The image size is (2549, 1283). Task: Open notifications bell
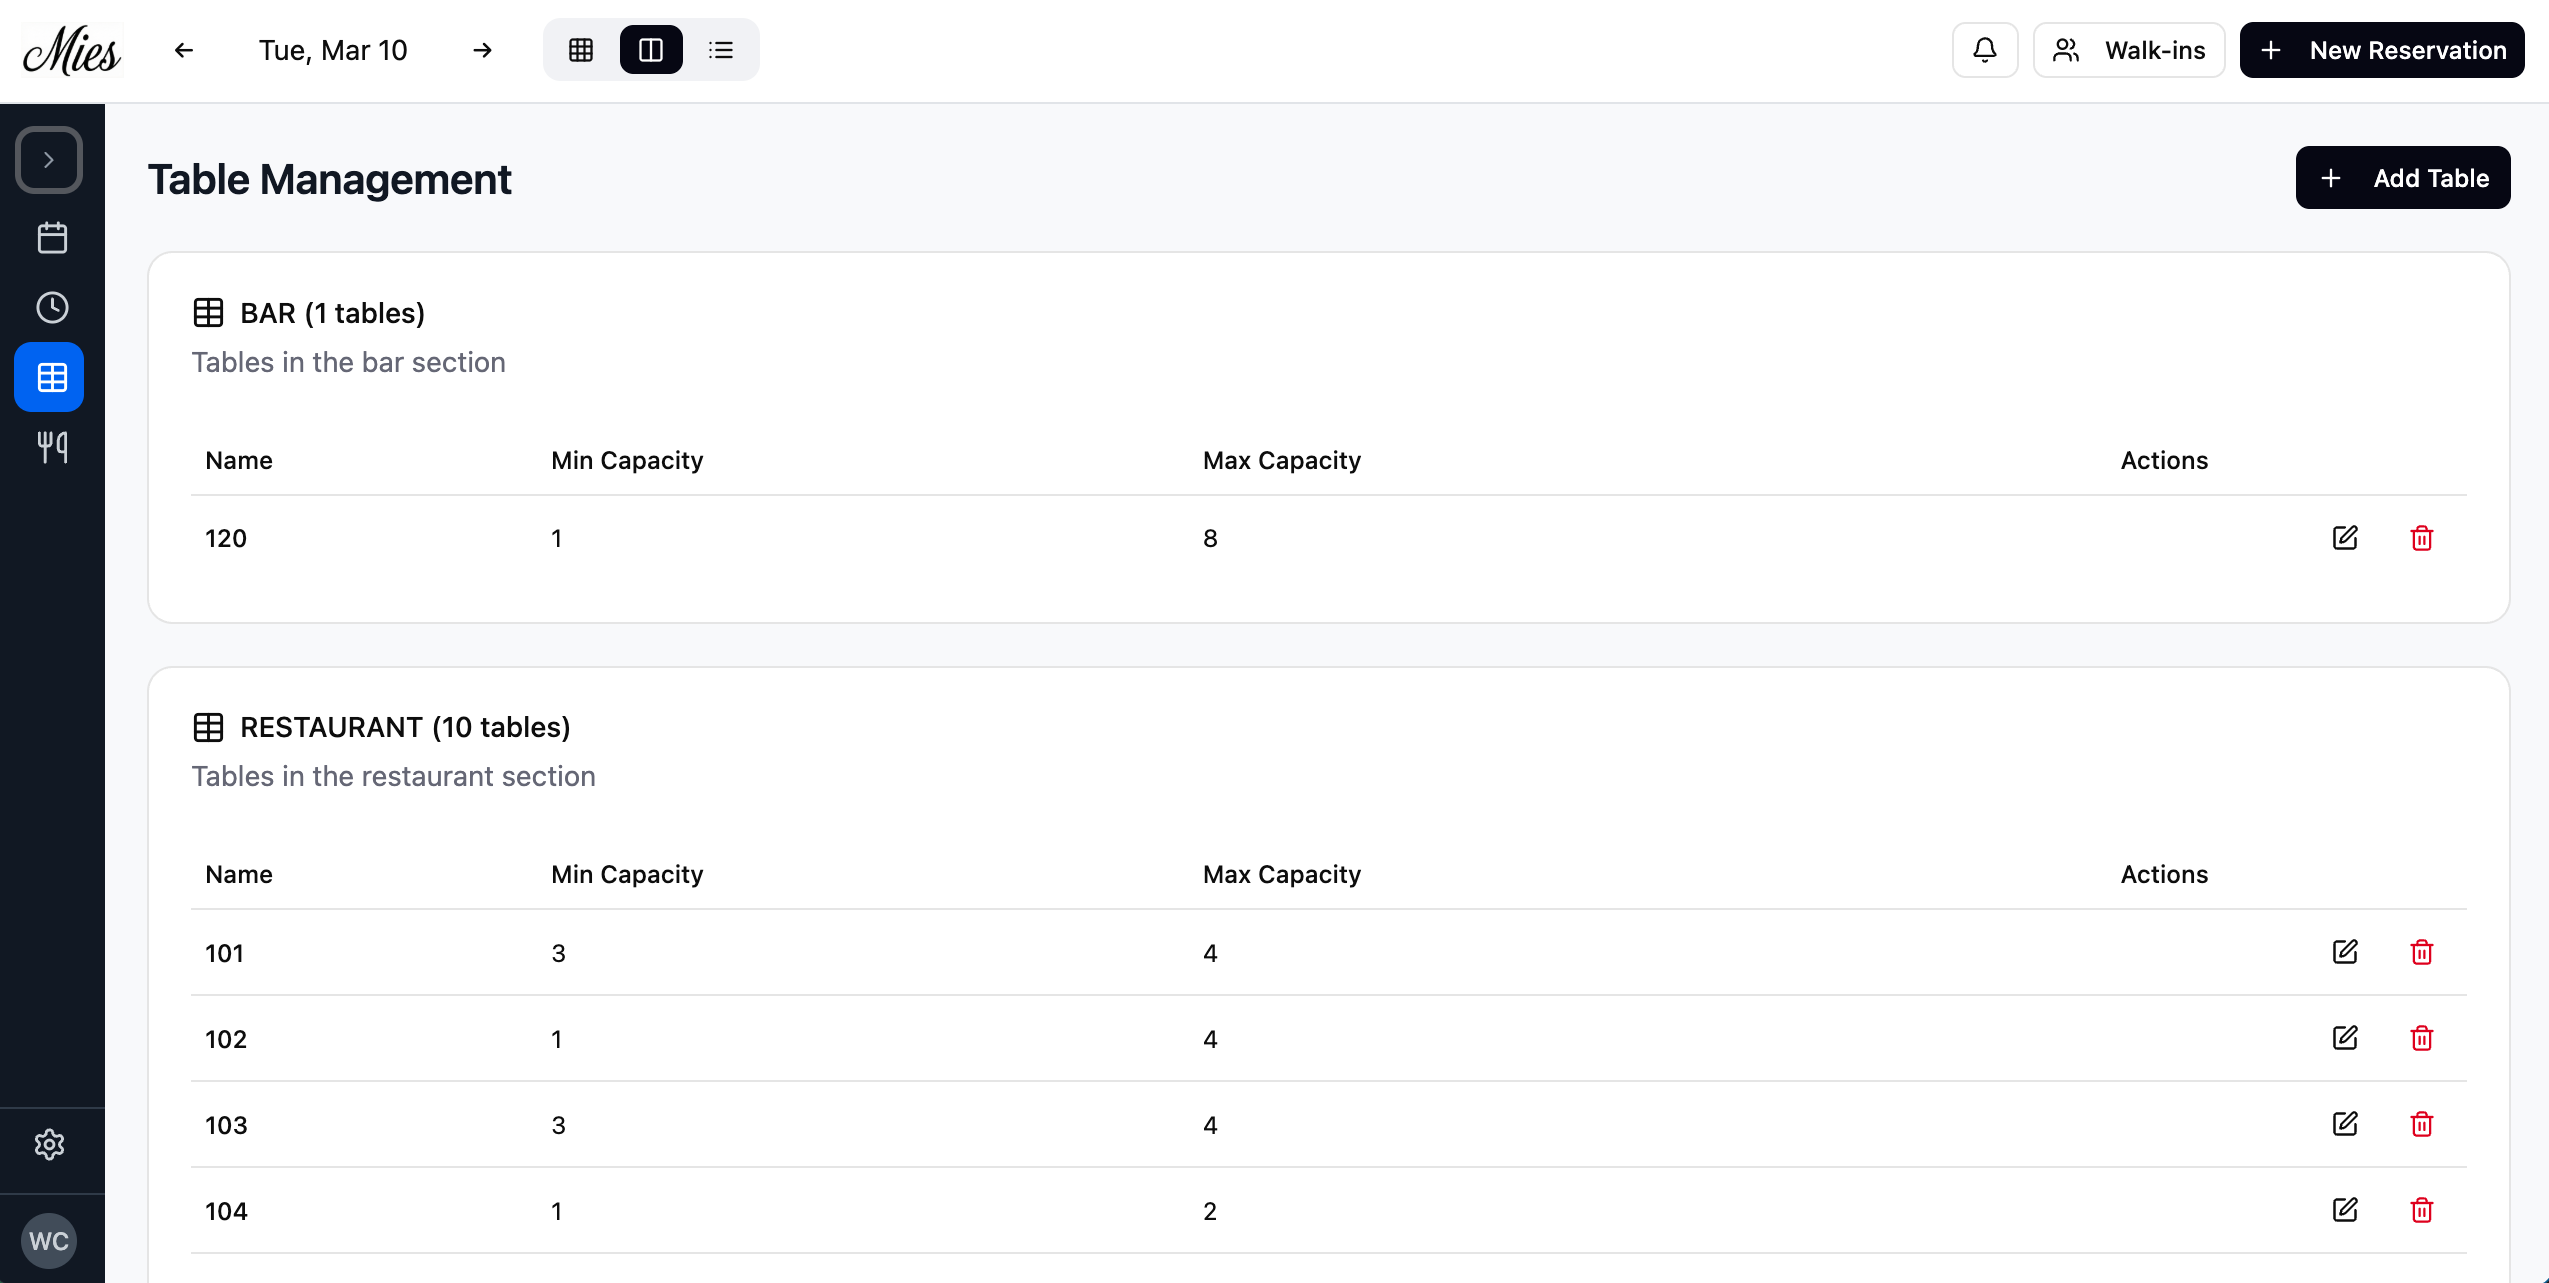pos(1985,50)
